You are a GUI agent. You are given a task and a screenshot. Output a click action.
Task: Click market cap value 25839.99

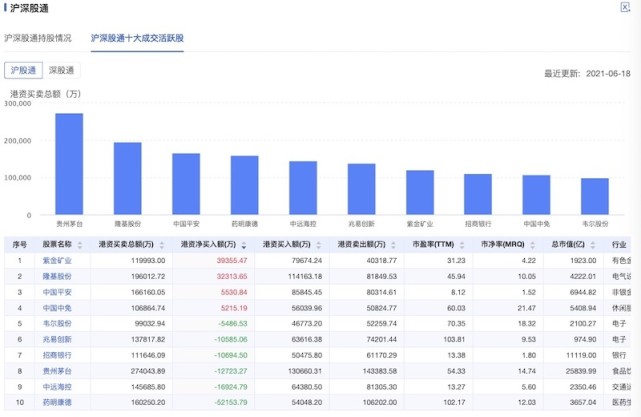pos(577,371)
